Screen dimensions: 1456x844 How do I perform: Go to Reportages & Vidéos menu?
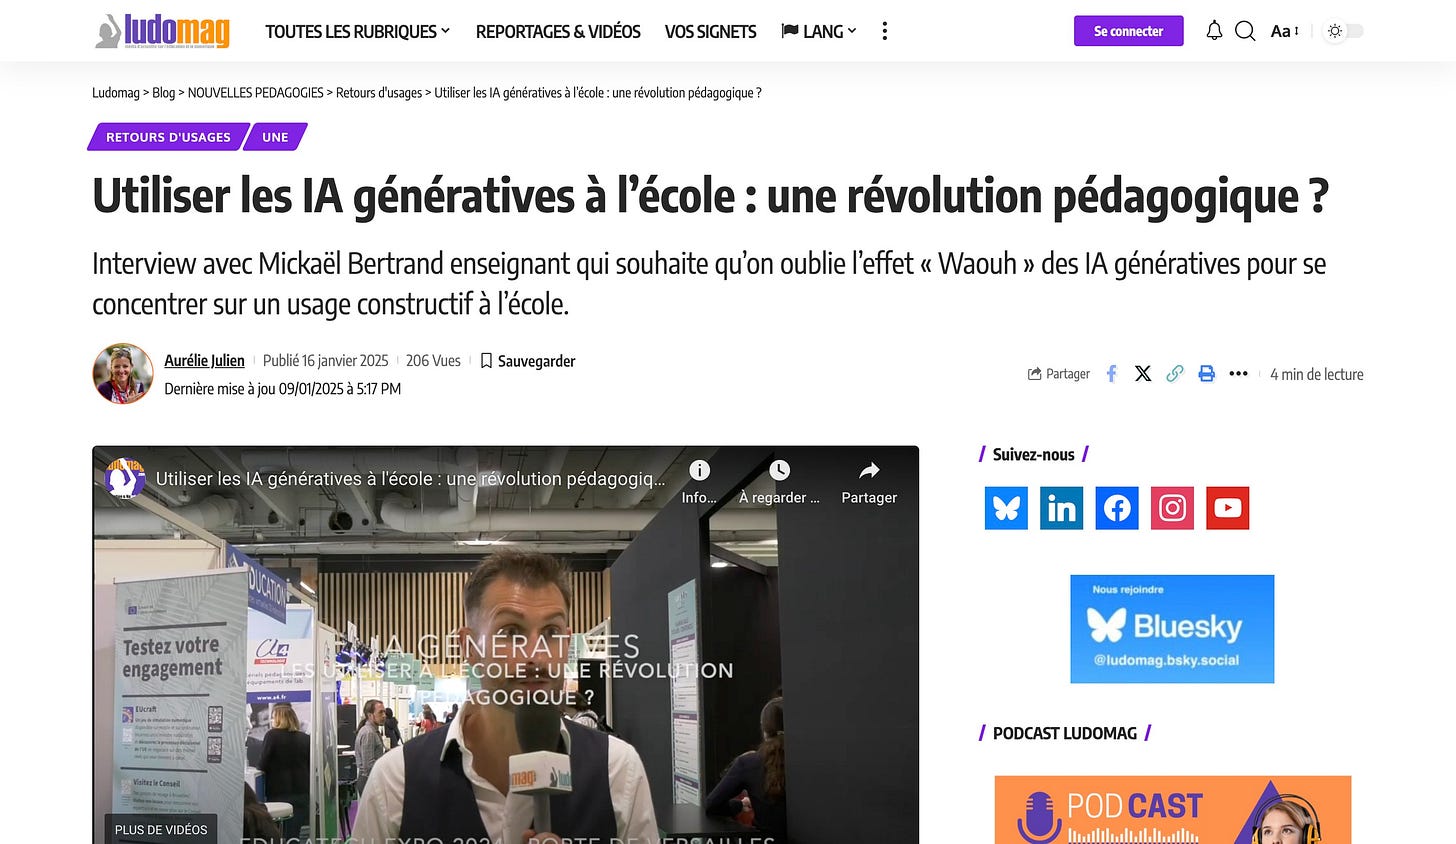pyautogui.click(x=558, y=31)
